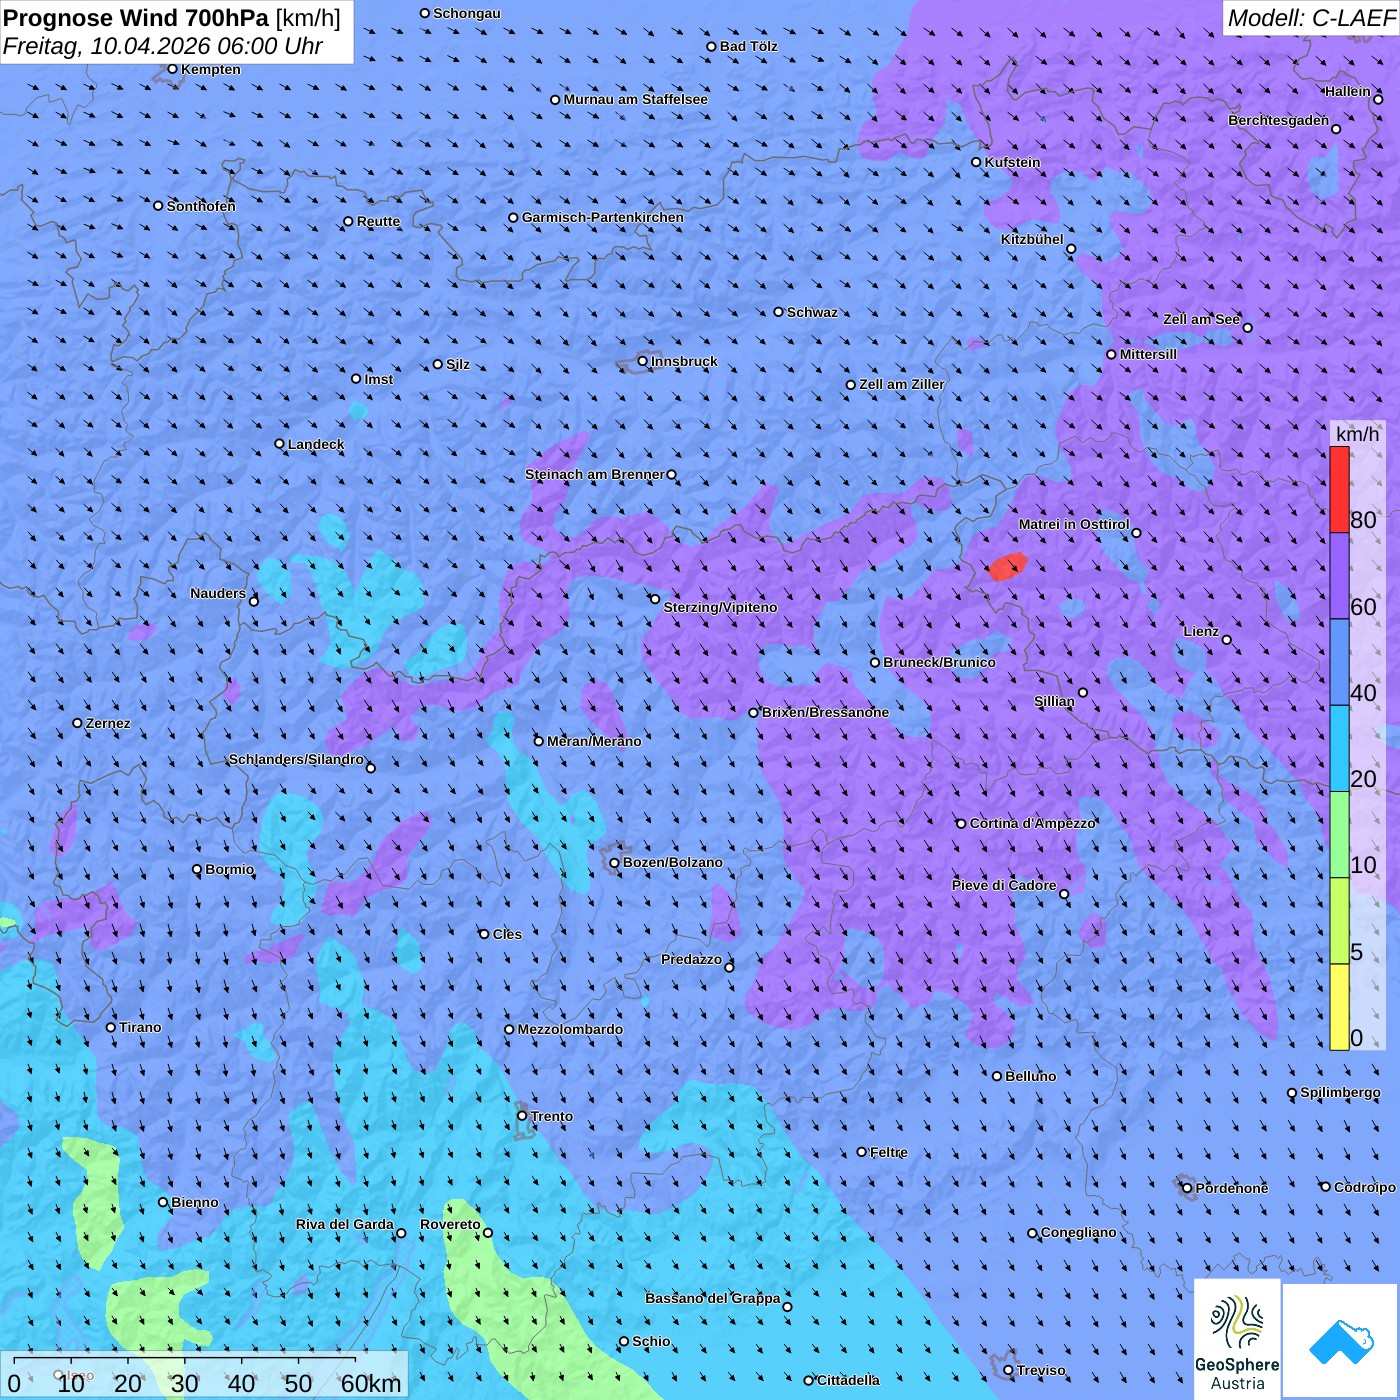The width and height of the screenshot is (1400, 1400).
Task: Click the Lienz city marker
Action: pyautogui.click(x=1227, y=640)
